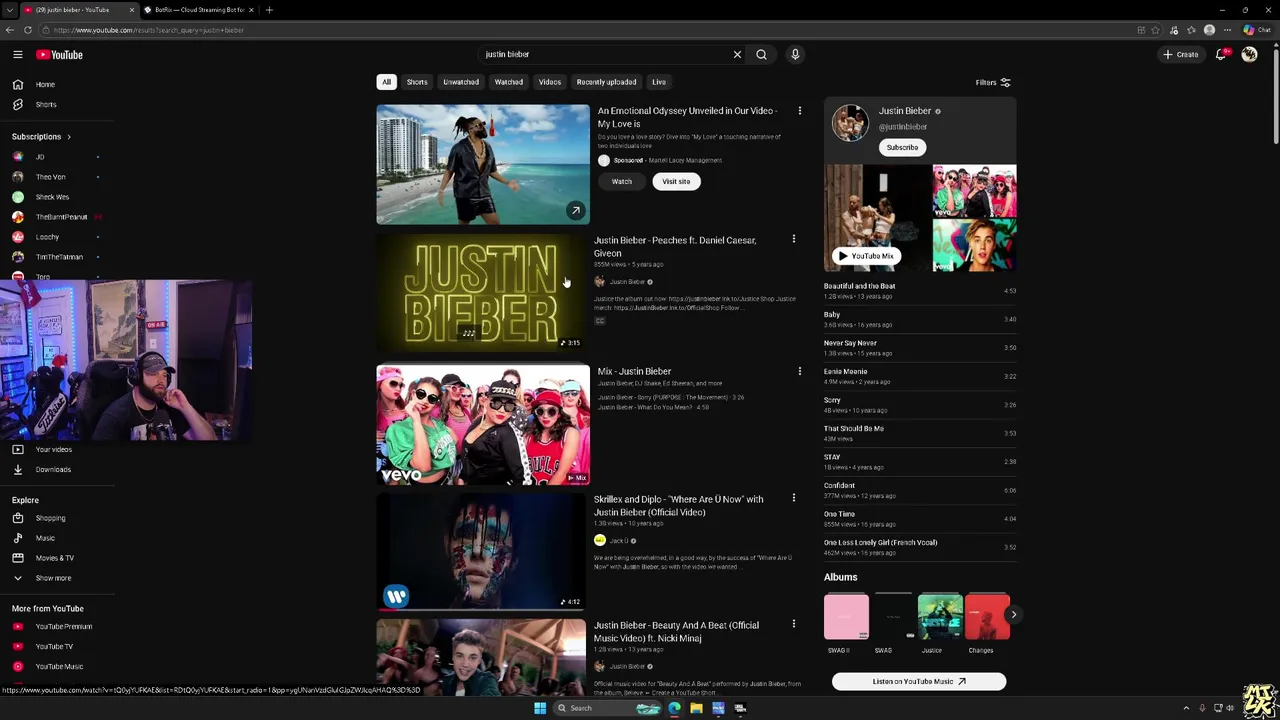Select the Live filter chip
This screenshot has width=1280, height=720.
coord(659,82)
